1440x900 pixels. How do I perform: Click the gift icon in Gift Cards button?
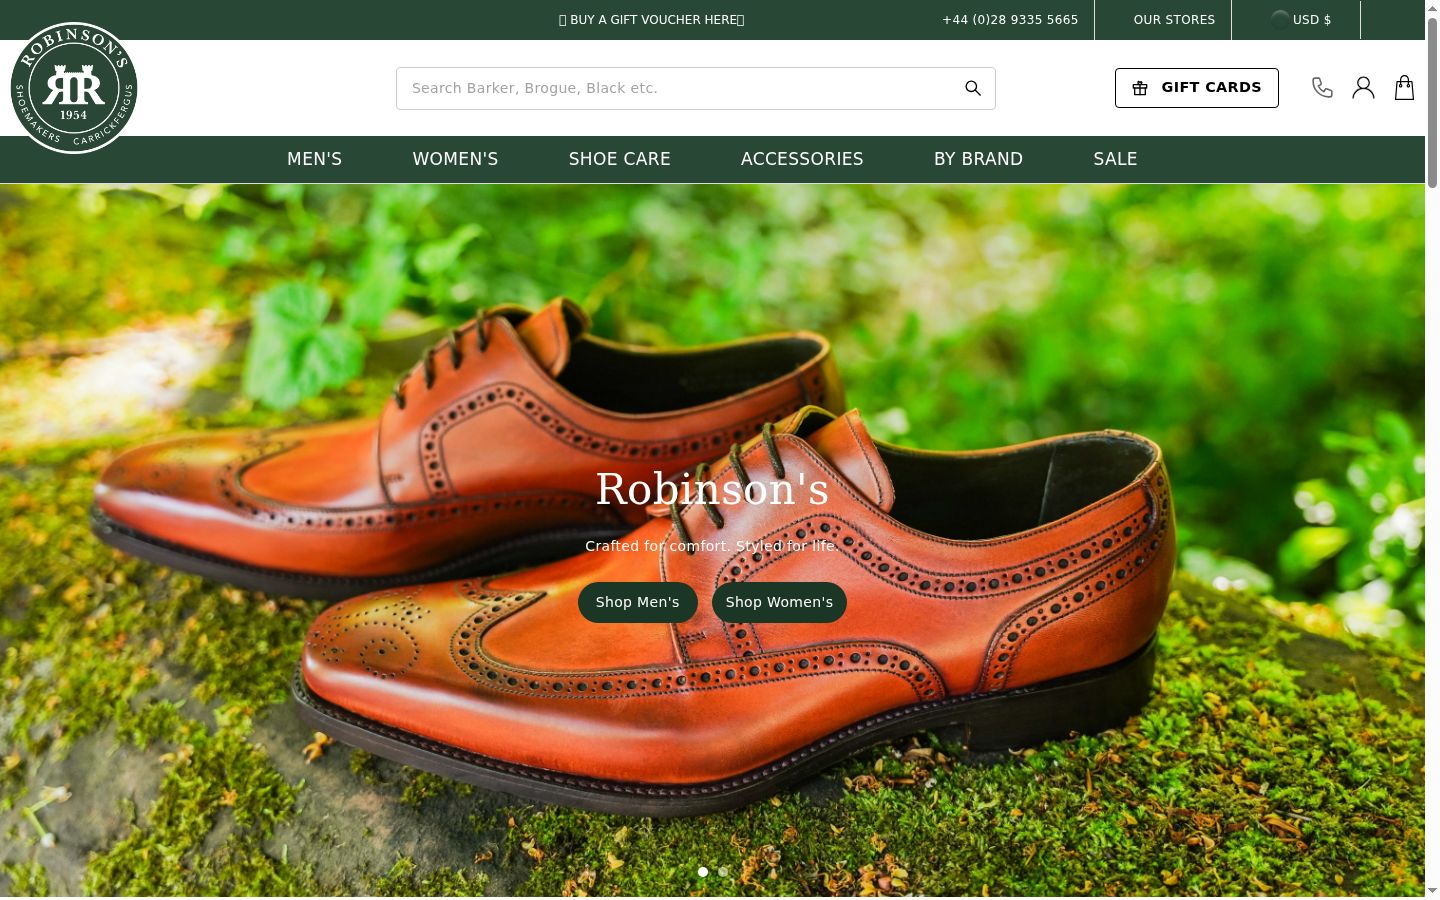1140,88
